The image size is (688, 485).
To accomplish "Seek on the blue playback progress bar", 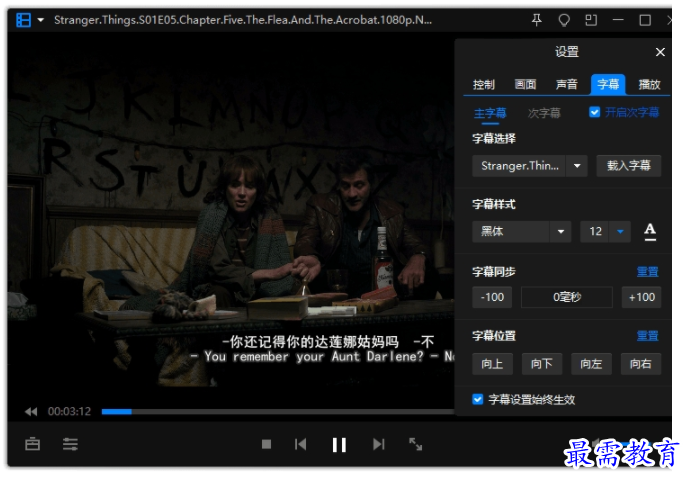I will [278, 412].
